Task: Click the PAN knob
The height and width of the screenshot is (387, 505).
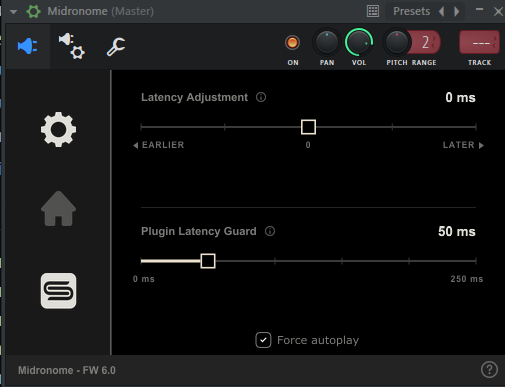Action: (327, 42)
